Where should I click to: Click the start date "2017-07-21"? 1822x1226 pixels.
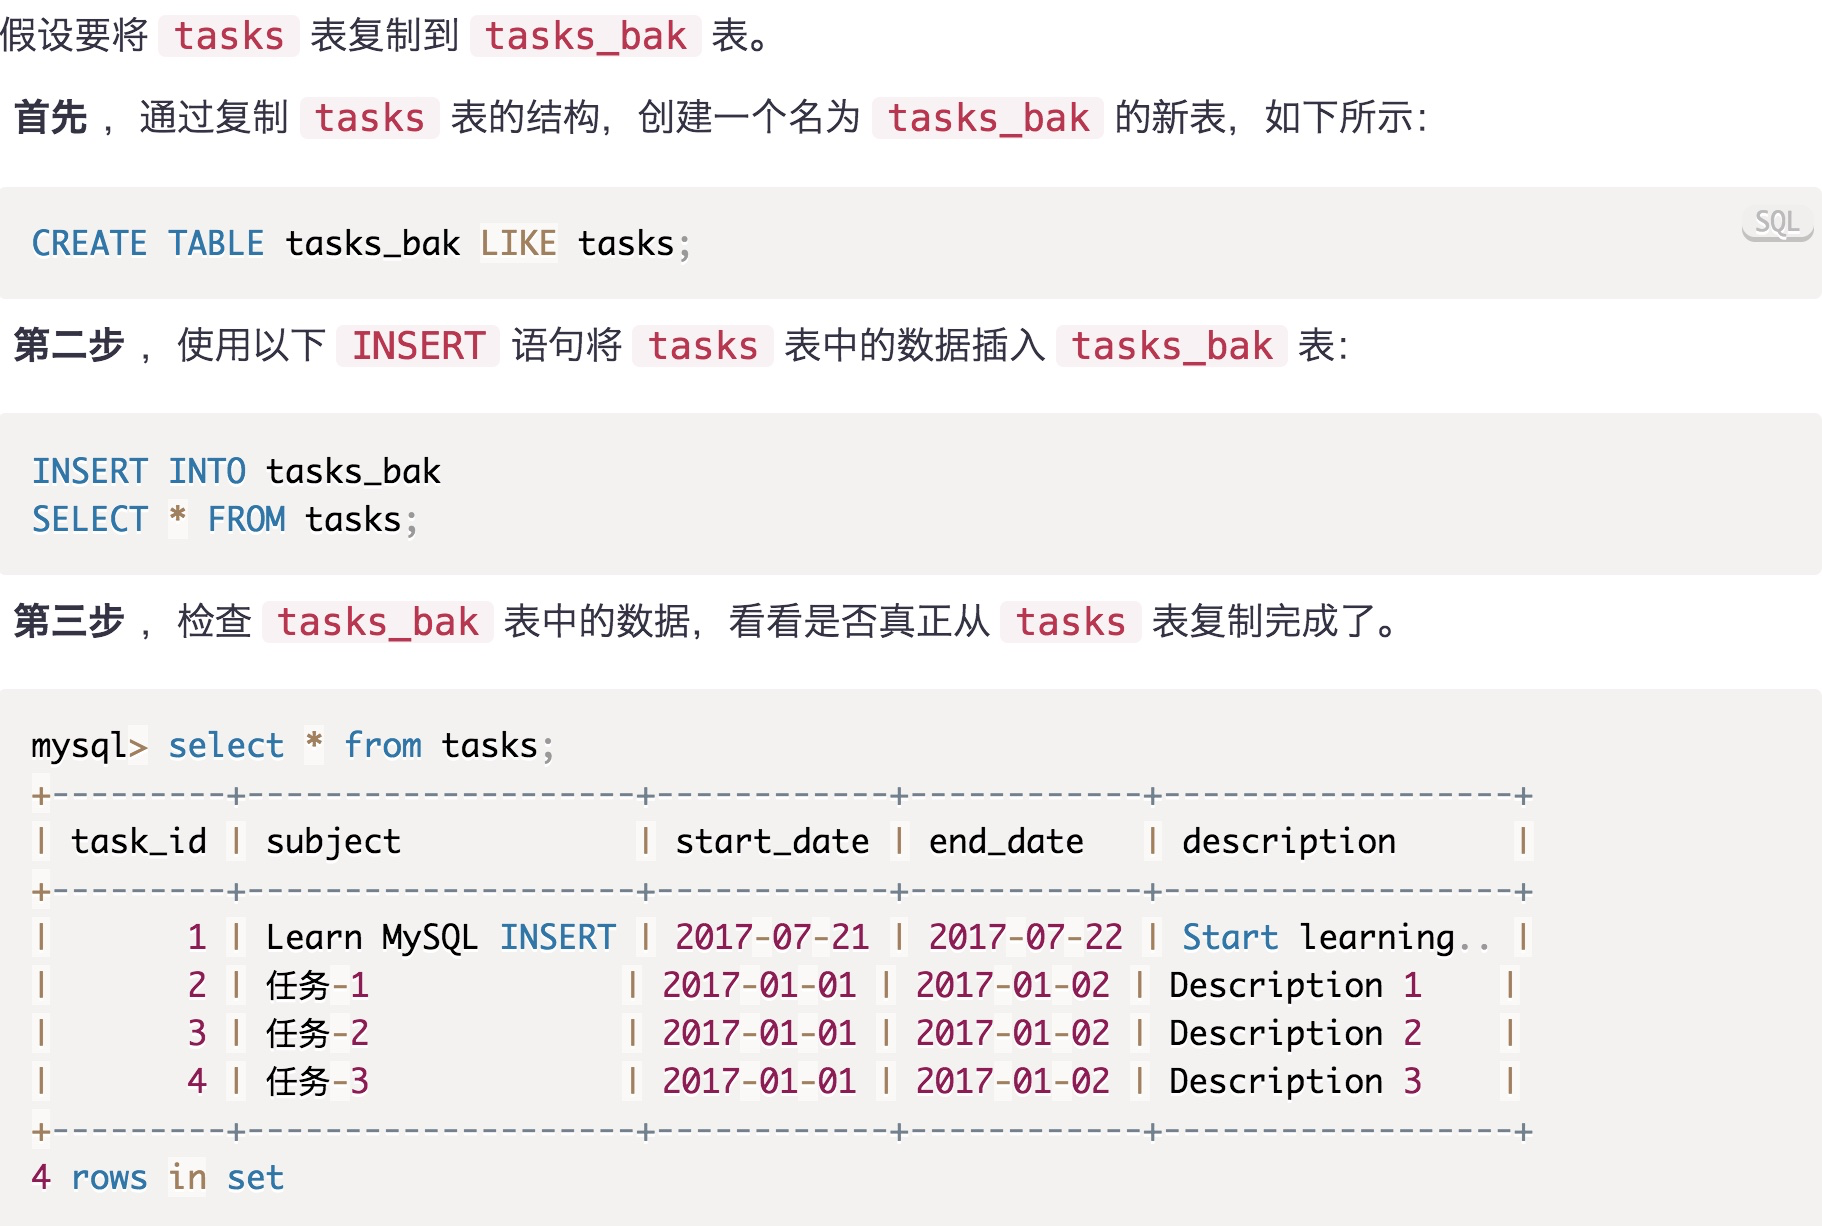772,937
